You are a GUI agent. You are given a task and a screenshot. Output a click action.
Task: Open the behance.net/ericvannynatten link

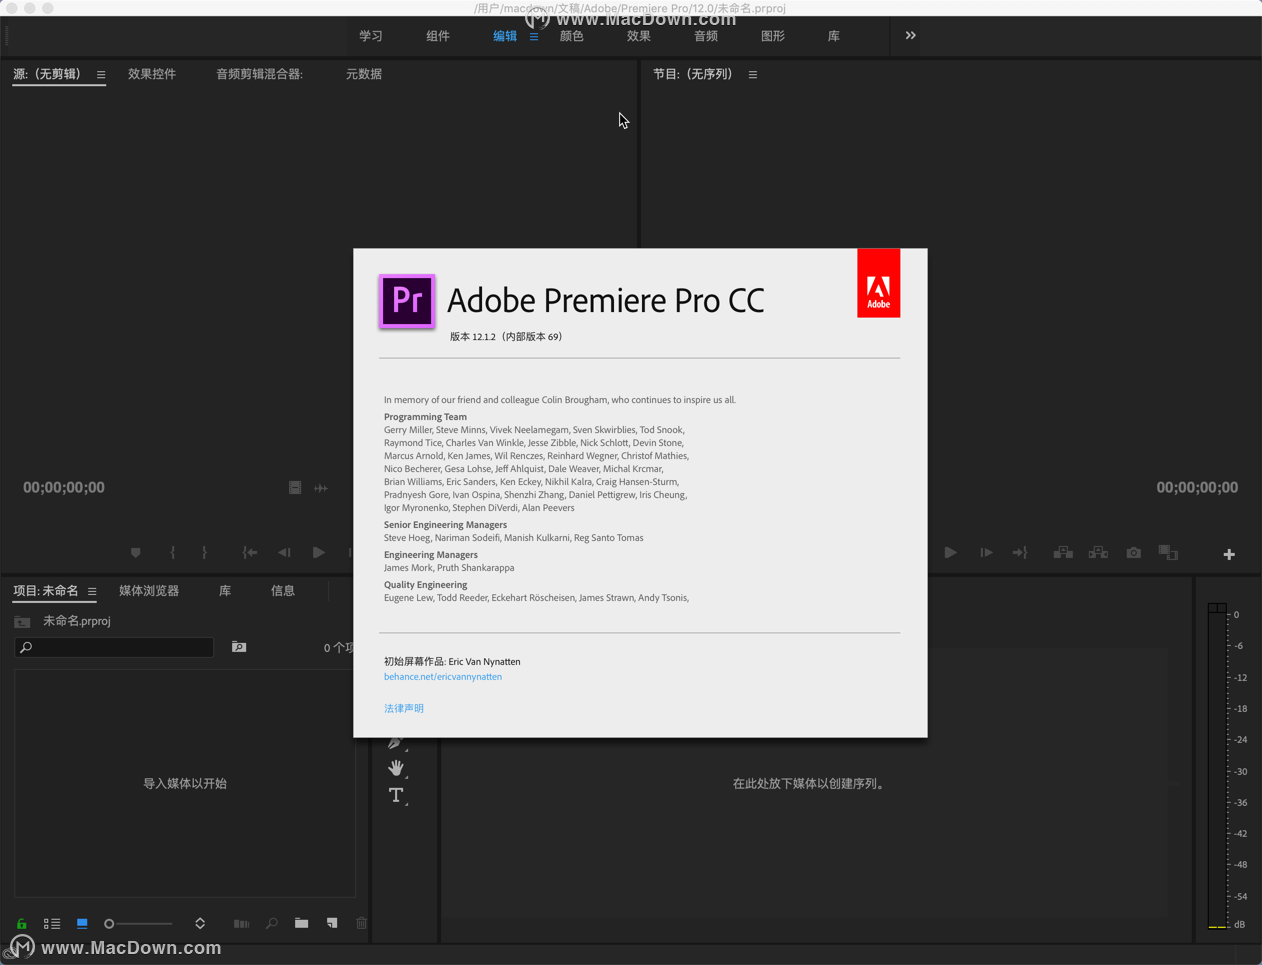pyautogui.click(x=443, y=677)
